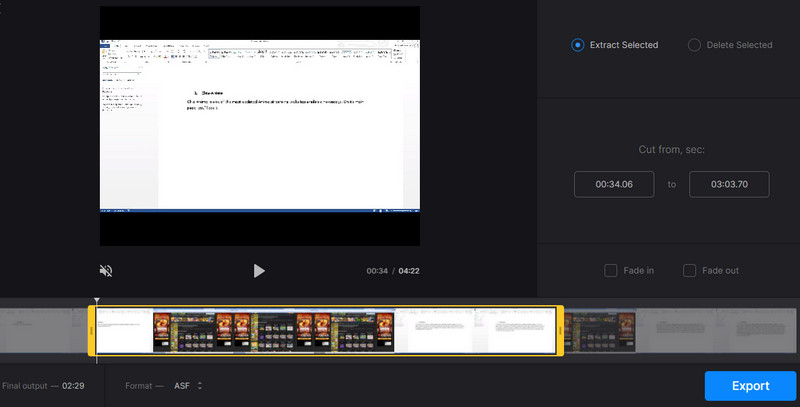
Task: Click the white playhead marker on timeline
Action: (x=97, y=300)
